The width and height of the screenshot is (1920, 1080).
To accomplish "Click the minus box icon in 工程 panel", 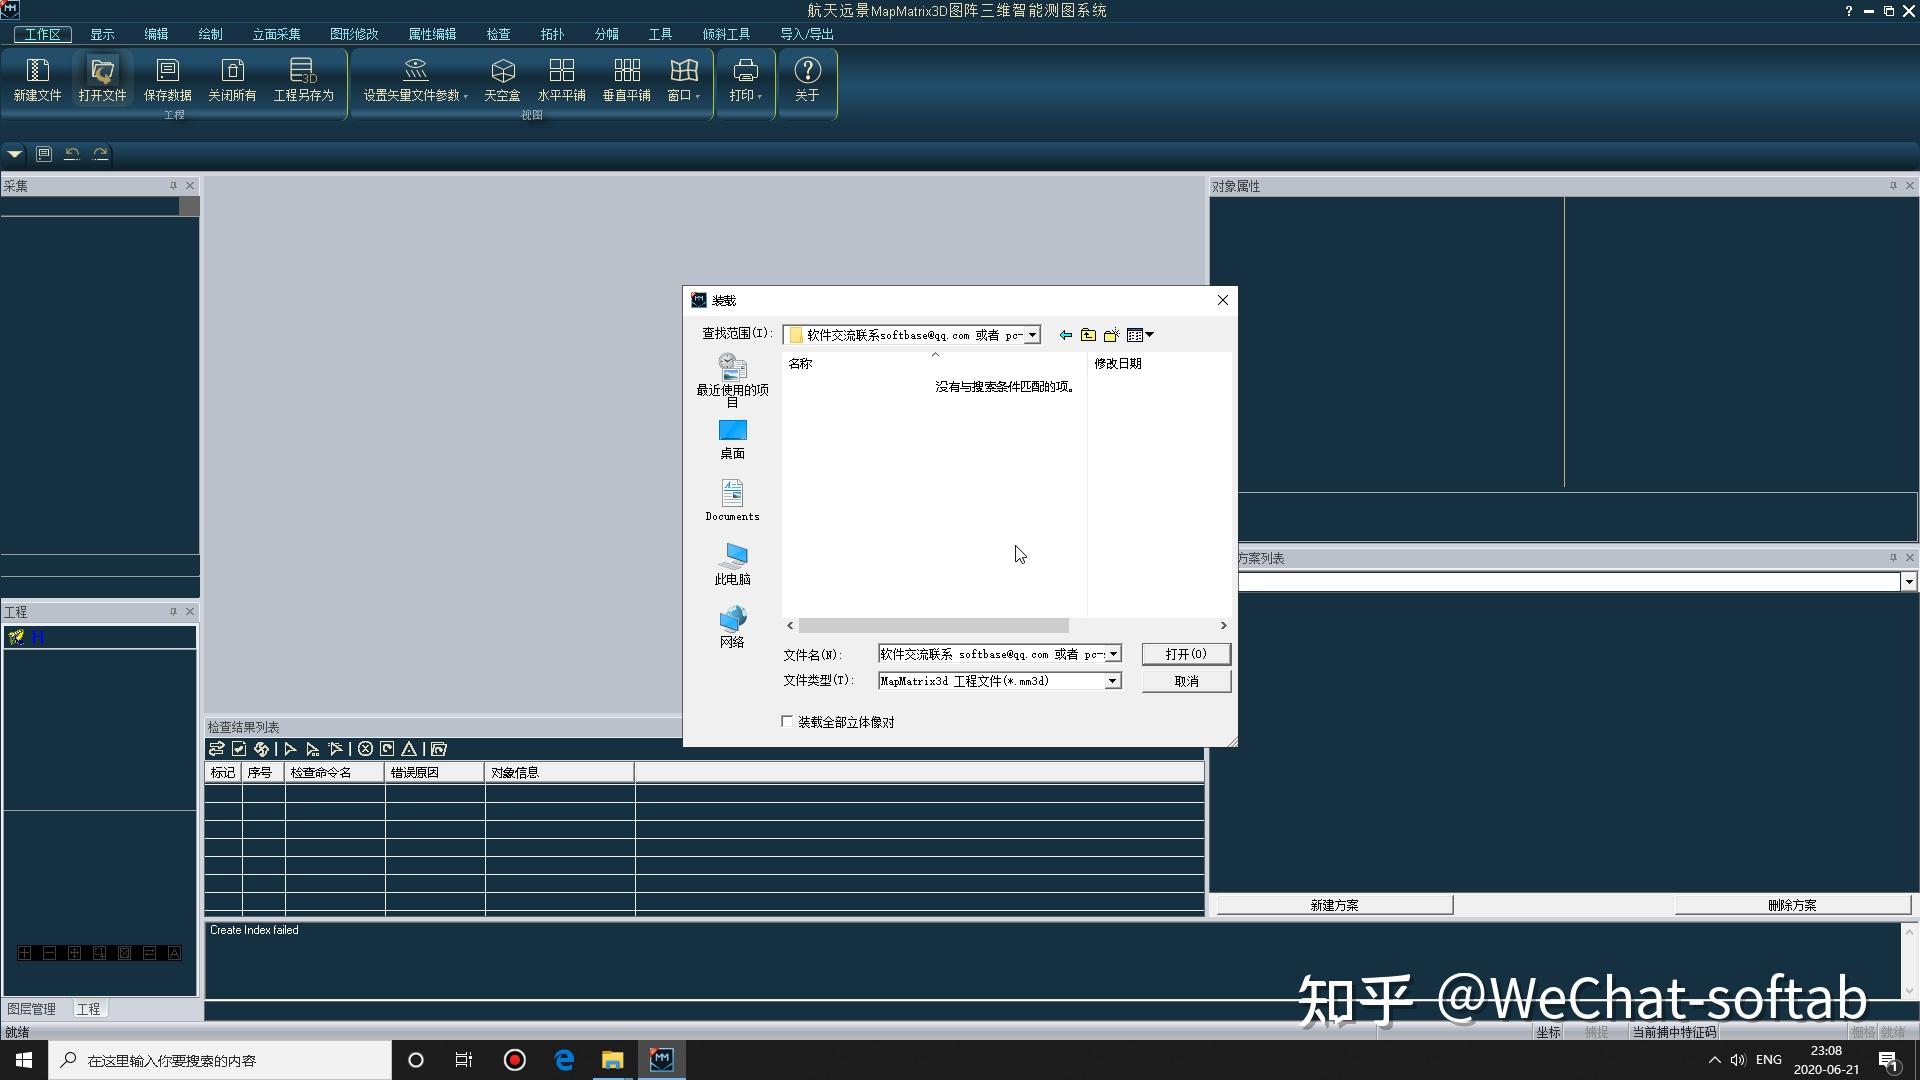I will [49, 953].
